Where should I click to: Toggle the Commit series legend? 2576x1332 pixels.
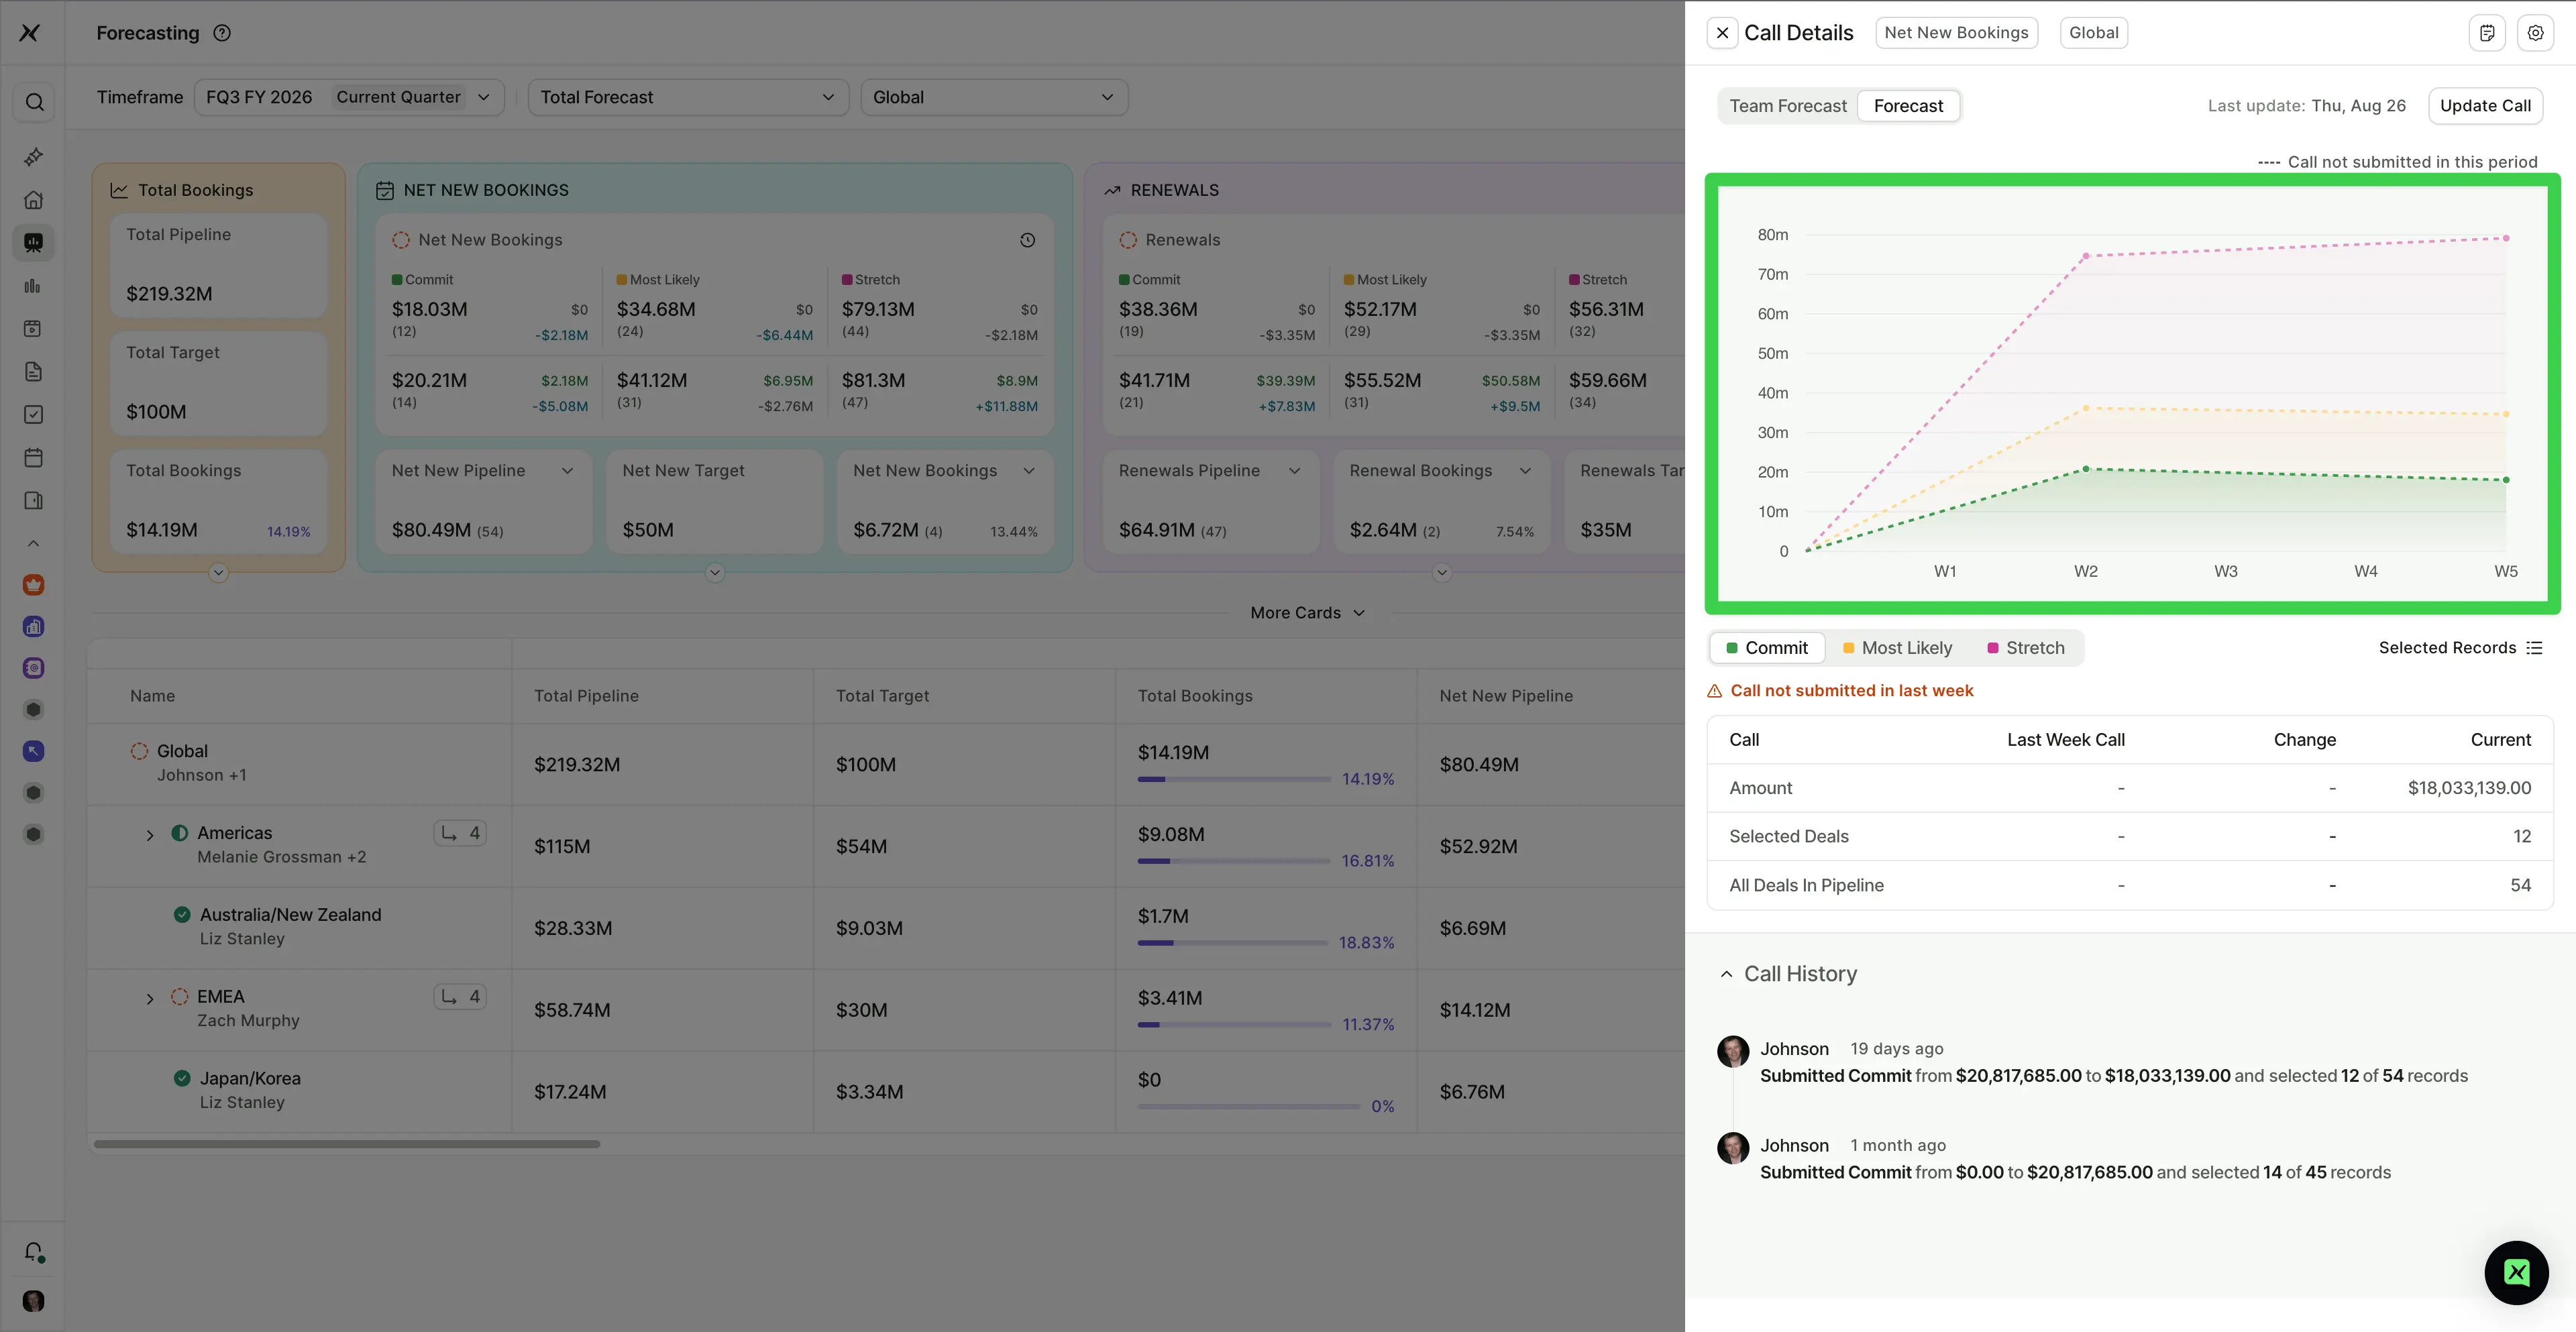(1767, 648)
